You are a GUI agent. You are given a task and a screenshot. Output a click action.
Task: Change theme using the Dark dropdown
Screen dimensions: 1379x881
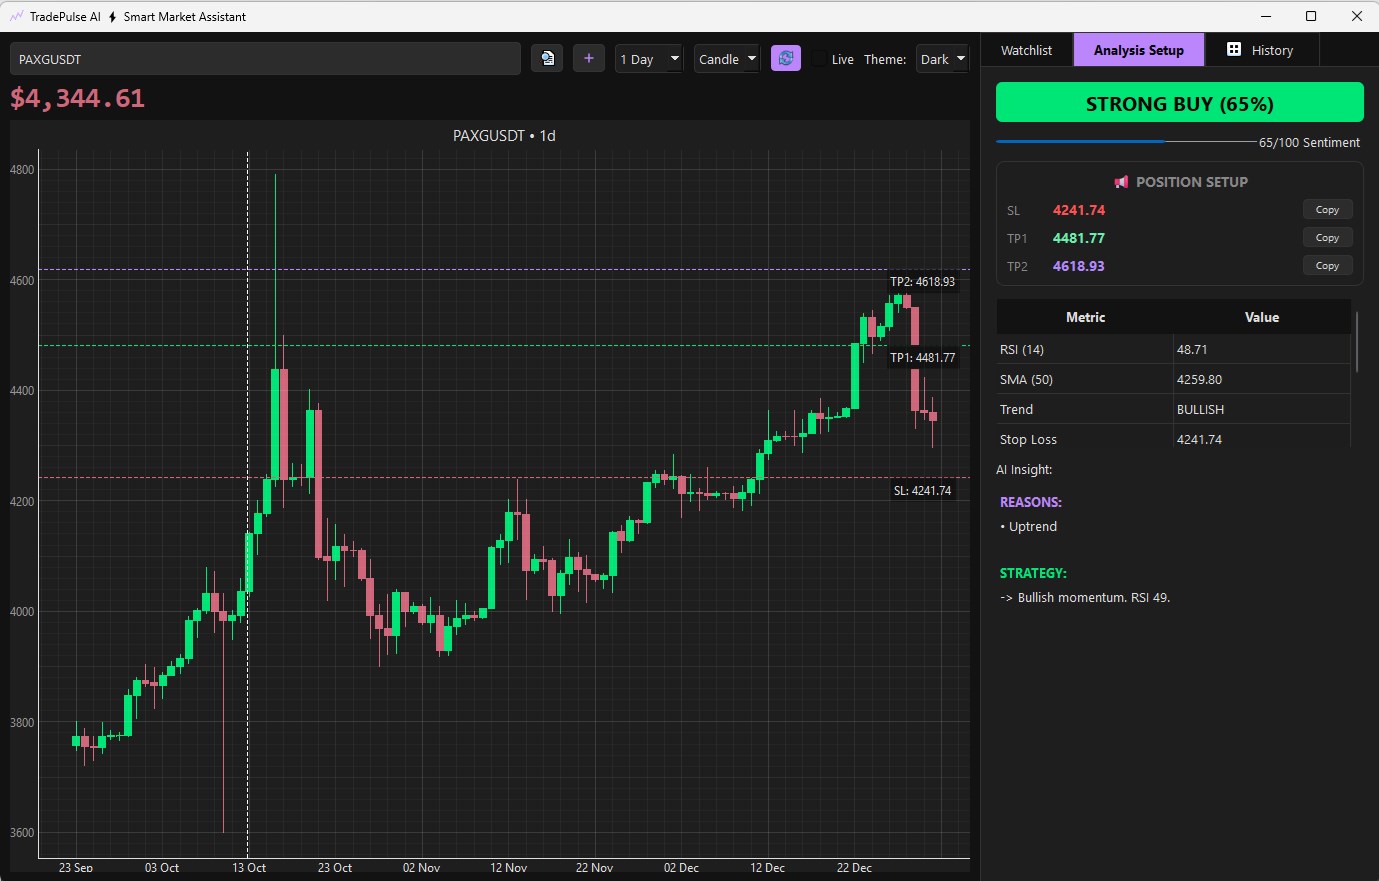coord(941,58)
